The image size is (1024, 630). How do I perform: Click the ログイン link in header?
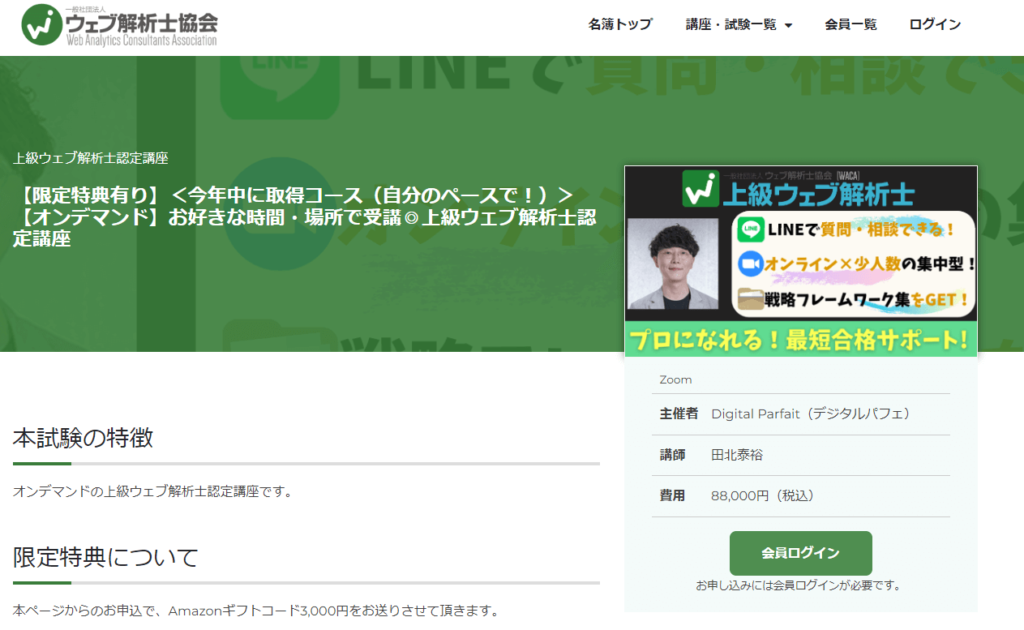935,25
